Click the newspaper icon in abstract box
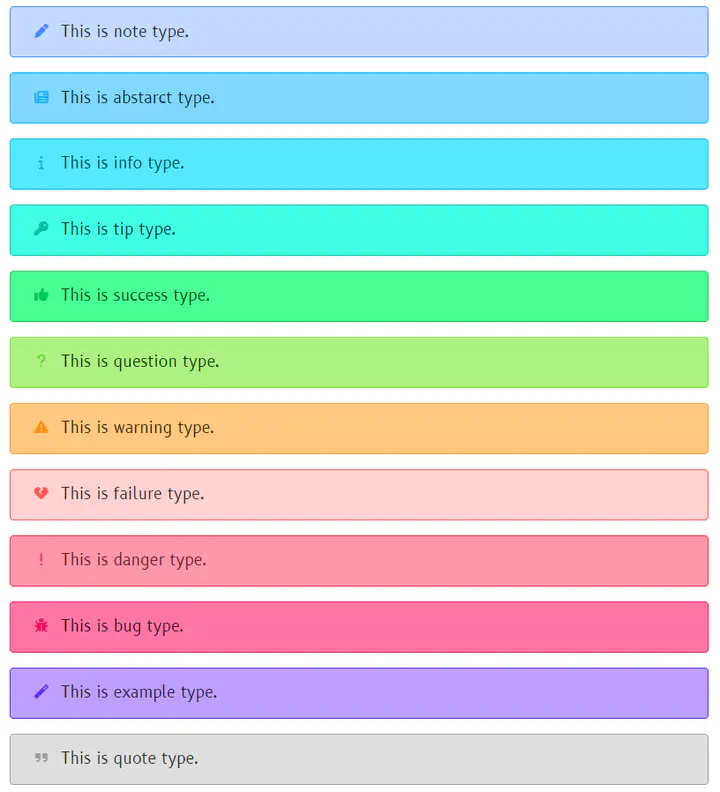Viewport: 720px width, 792px height. click(41, 97)
